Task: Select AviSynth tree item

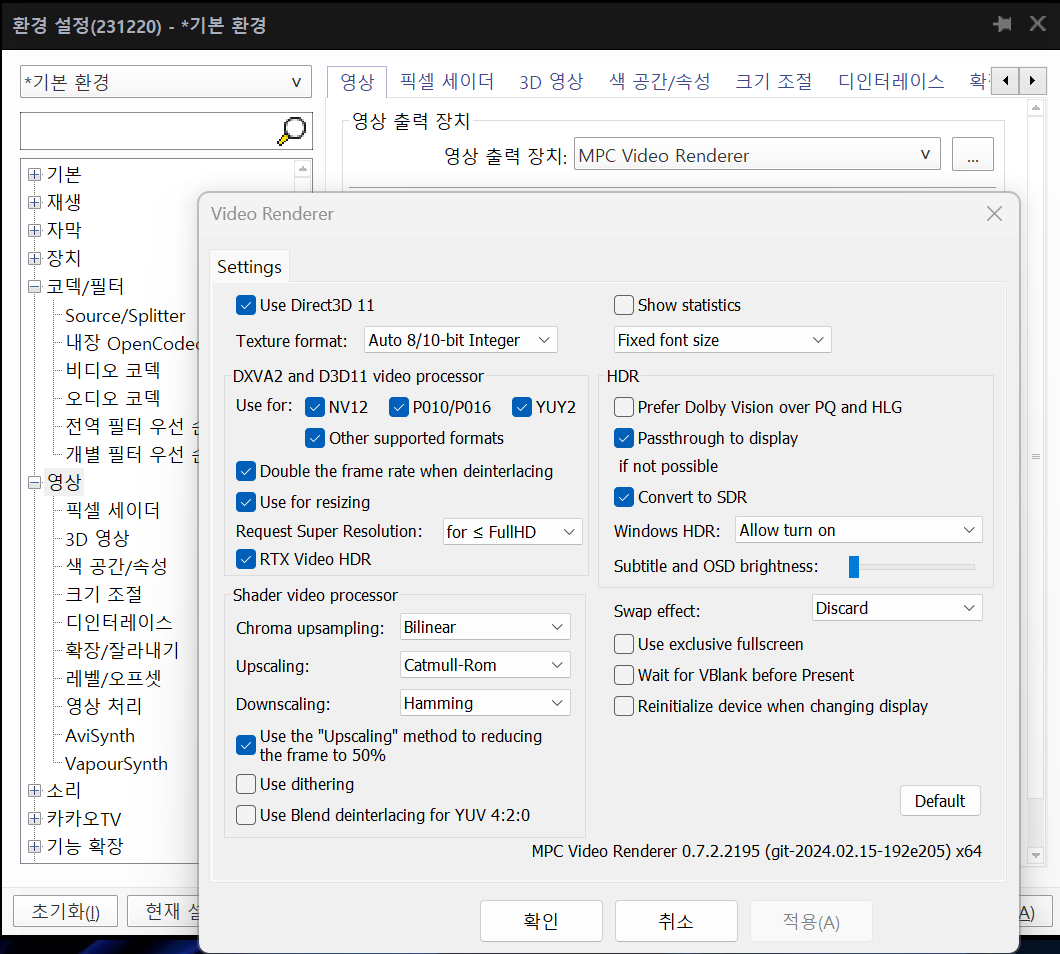Action: [100, 736]
